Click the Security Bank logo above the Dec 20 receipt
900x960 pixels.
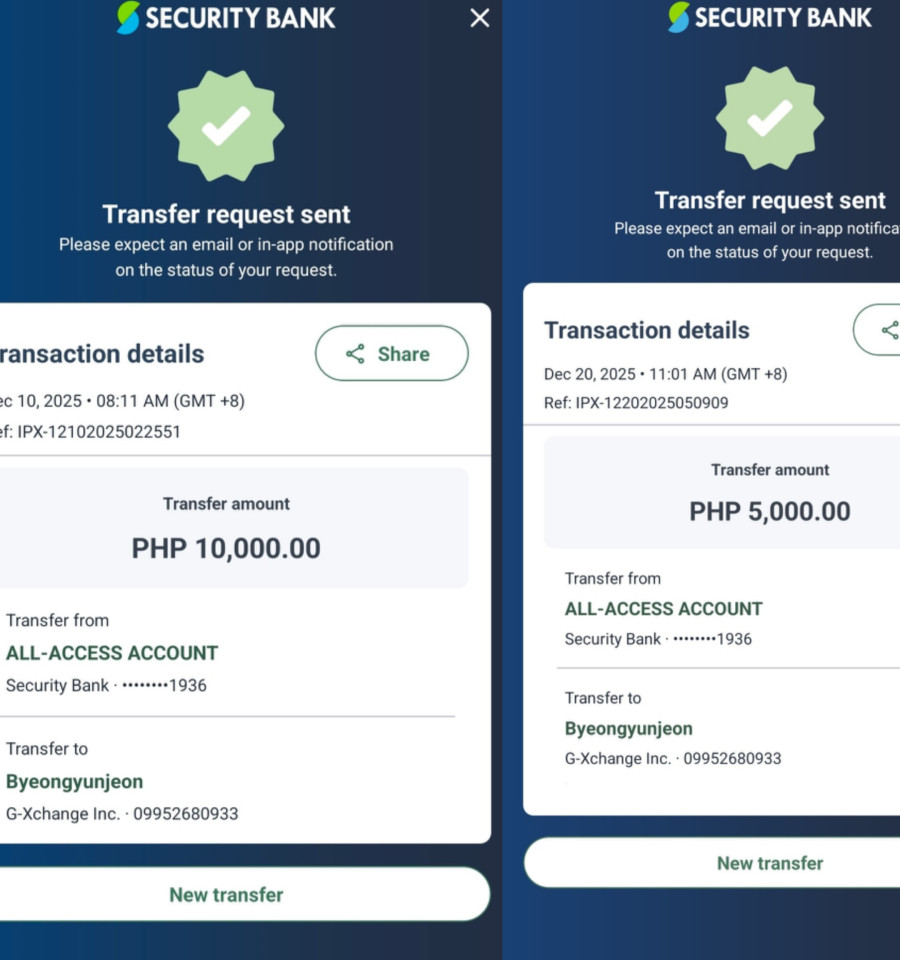[770, 17]
